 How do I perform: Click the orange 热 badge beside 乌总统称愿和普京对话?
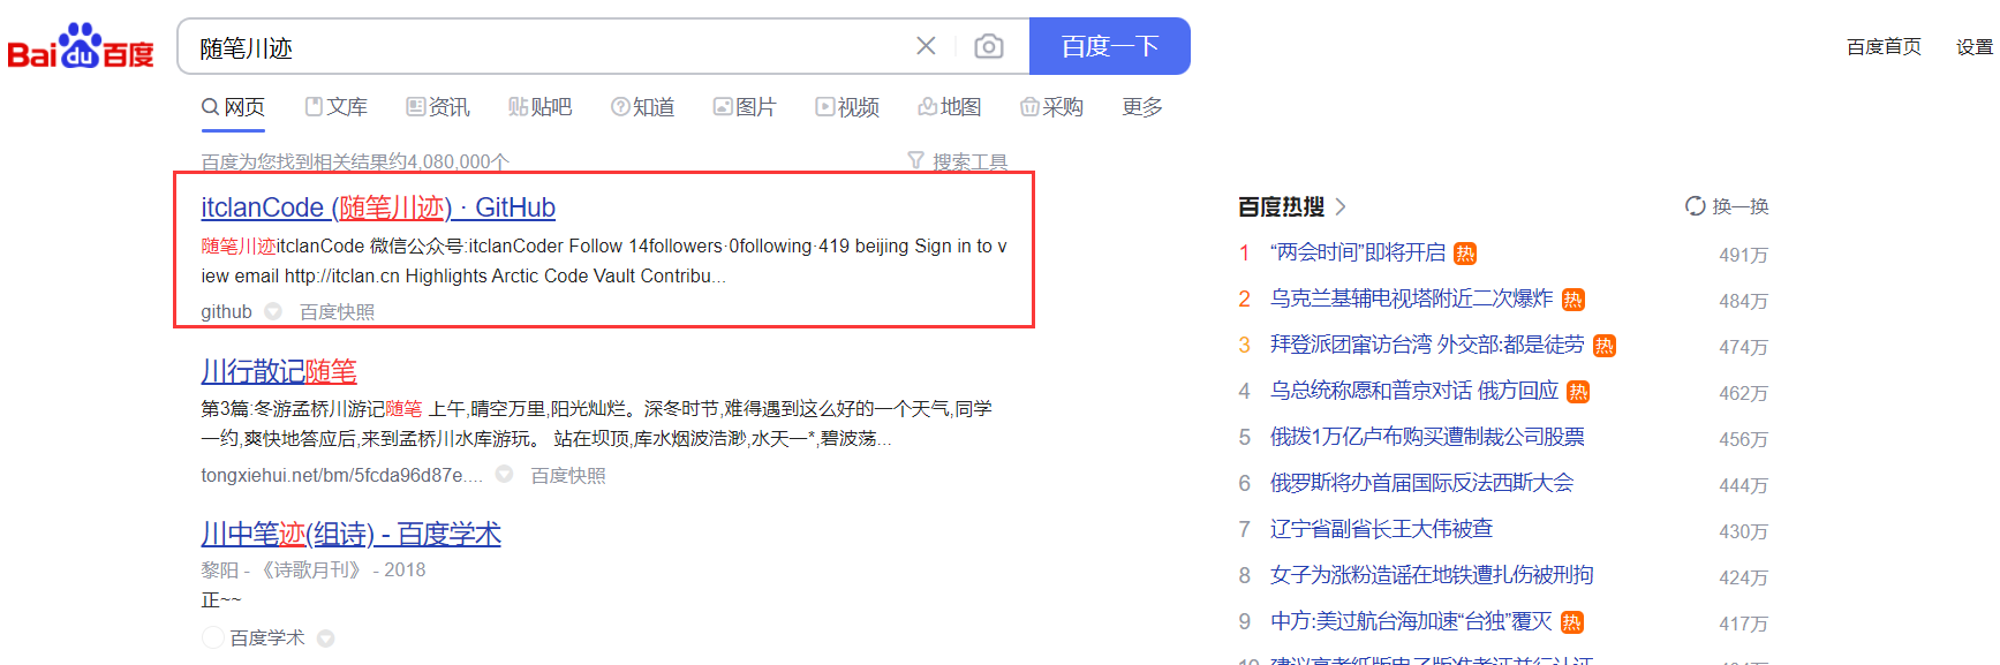(x=1578, y=392)
